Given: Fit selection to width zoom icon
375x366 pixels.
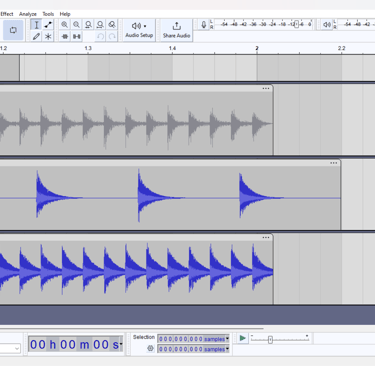Looking at the screenshot, I should [x=88, y=25].
